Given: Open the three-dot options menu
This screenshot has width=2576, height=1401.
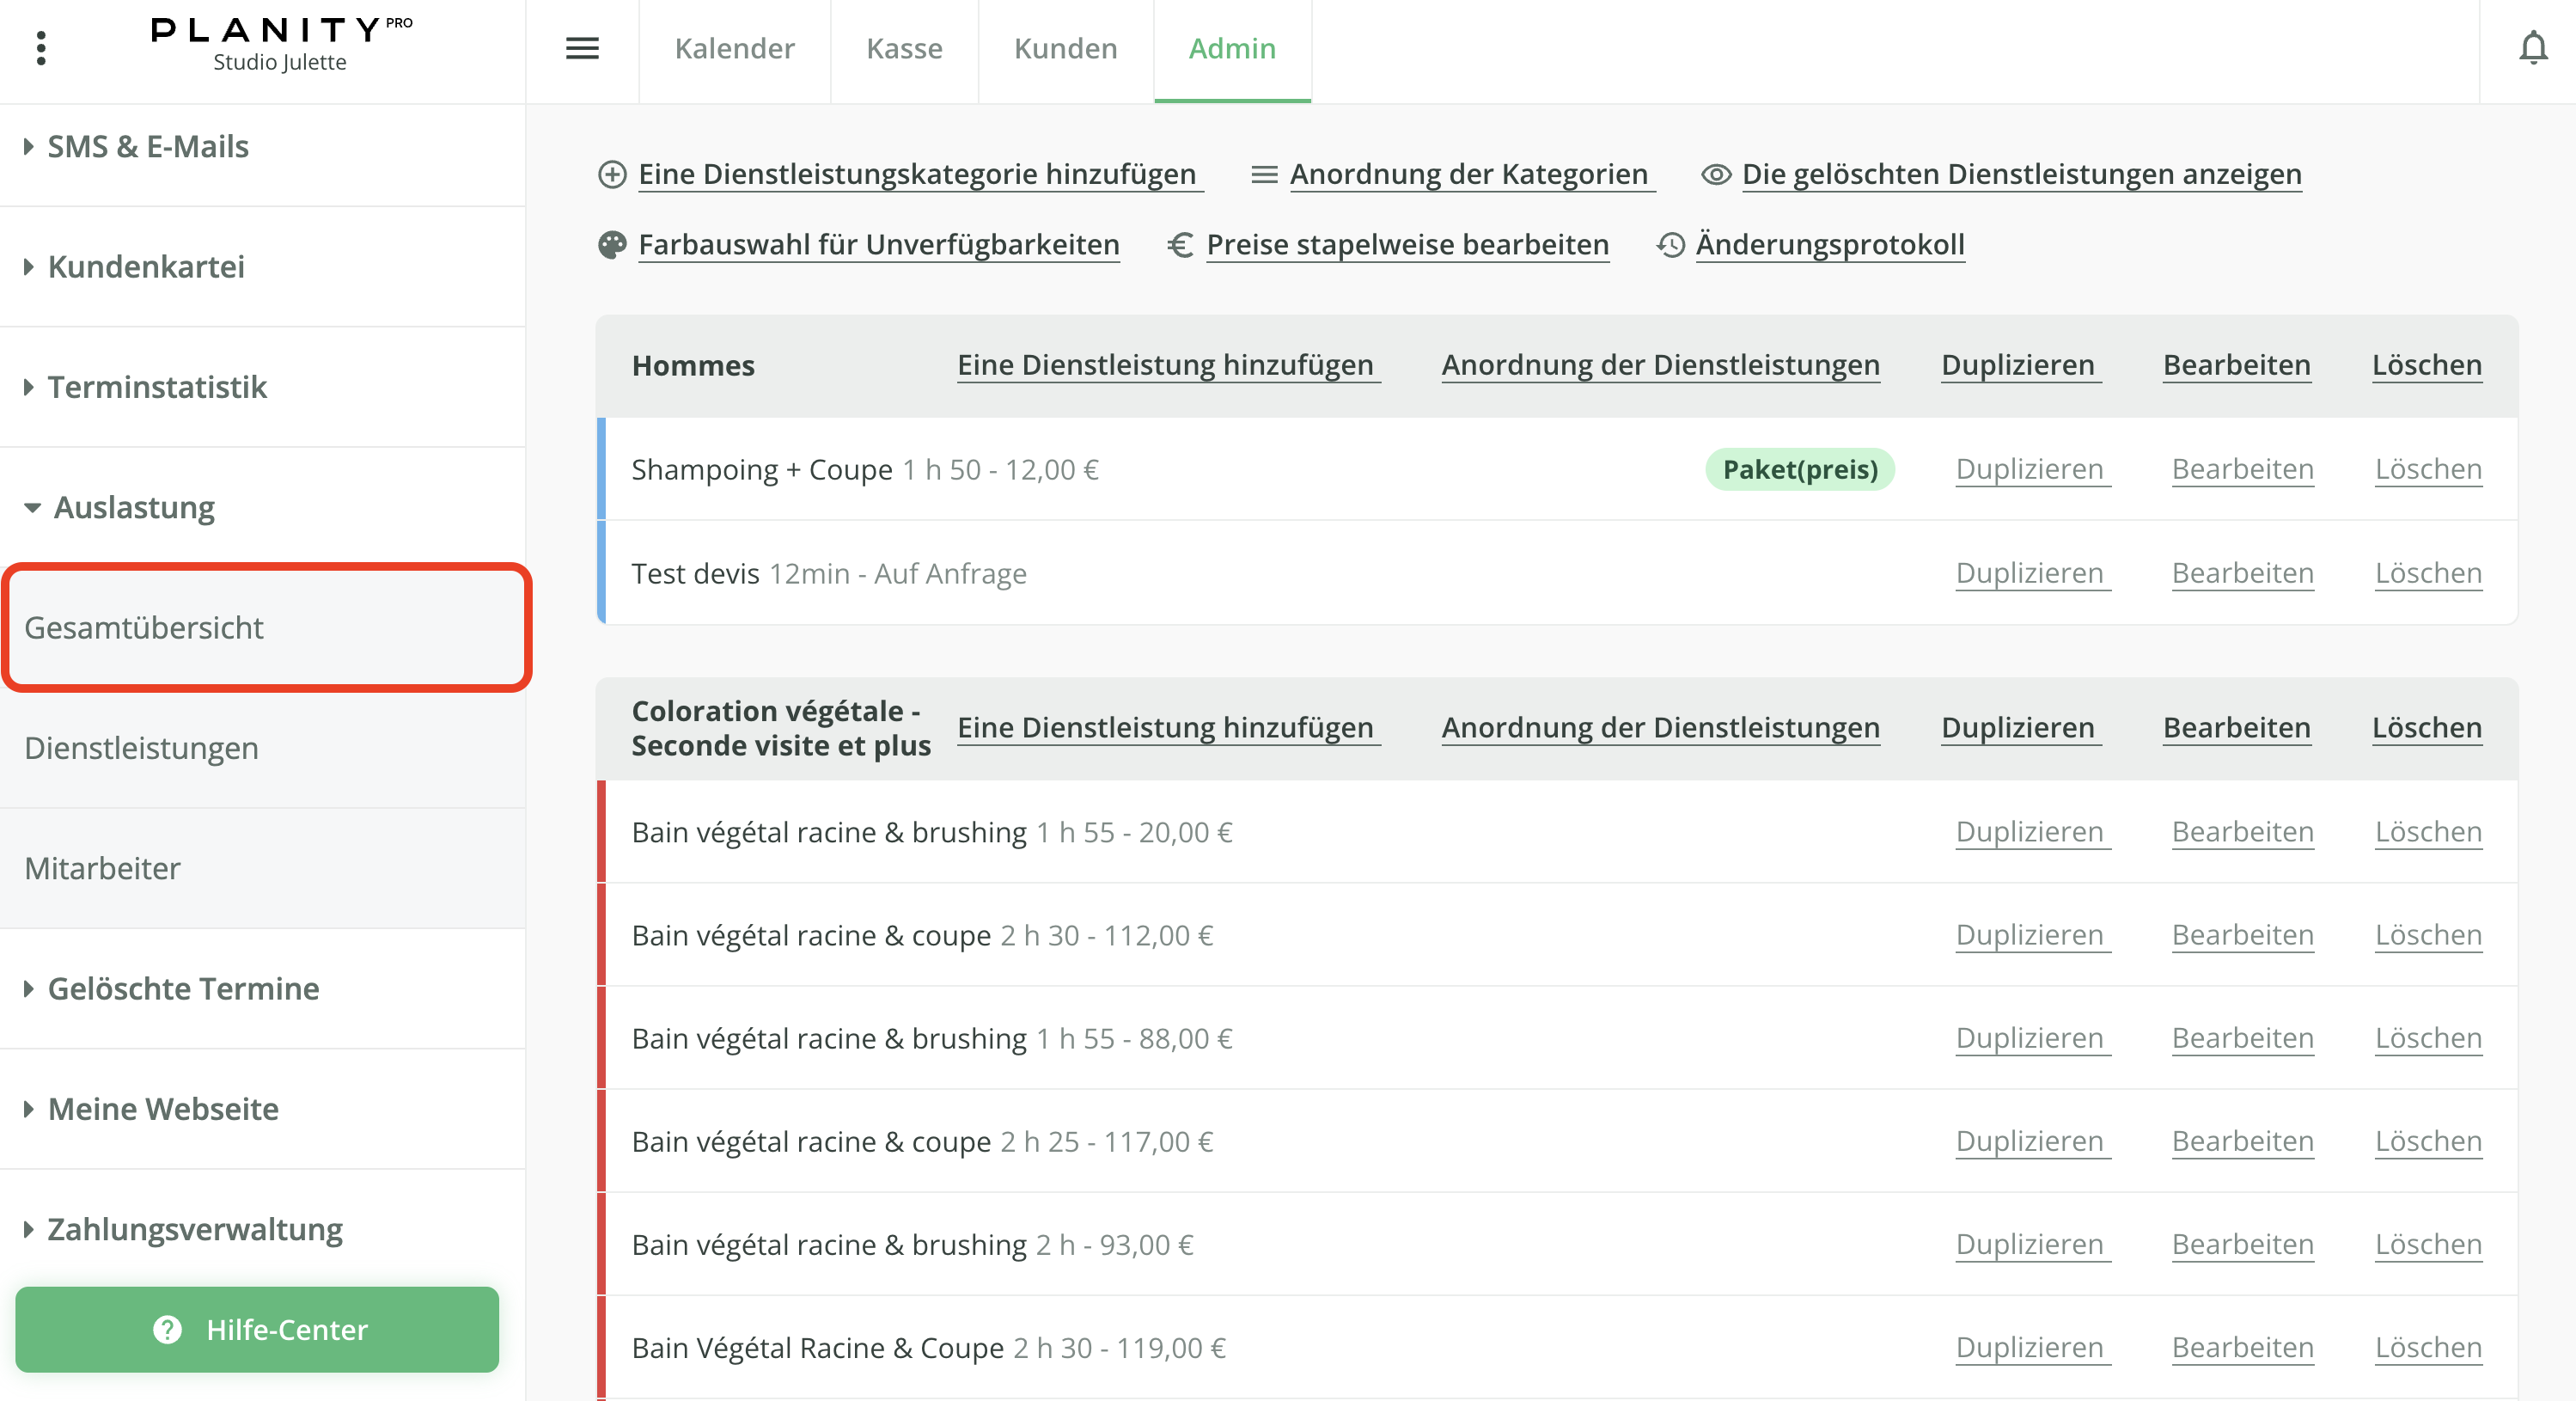Looking at the screenshot, I should [x=41, y=48].
